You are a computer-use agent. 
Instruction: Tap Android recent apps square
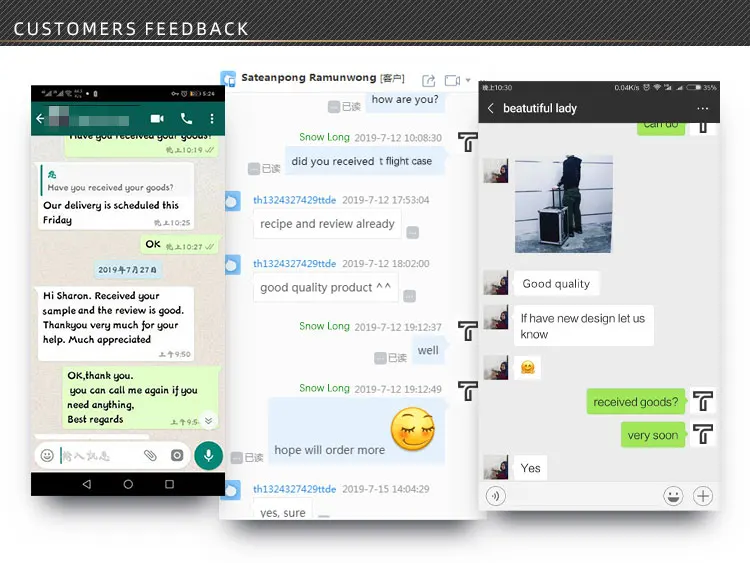click(x=169, y=484)
